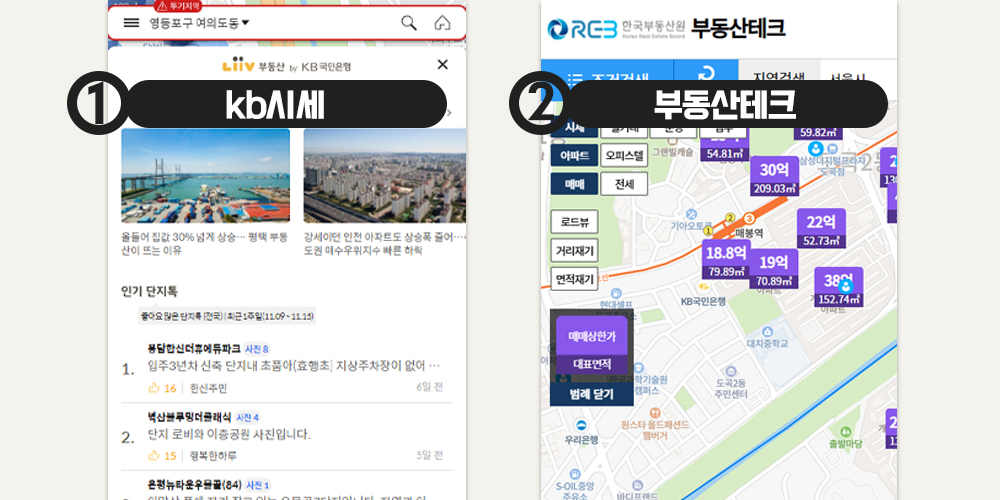
Task: Select the 오피스텔 property type toggle
Action: [624, 155]
